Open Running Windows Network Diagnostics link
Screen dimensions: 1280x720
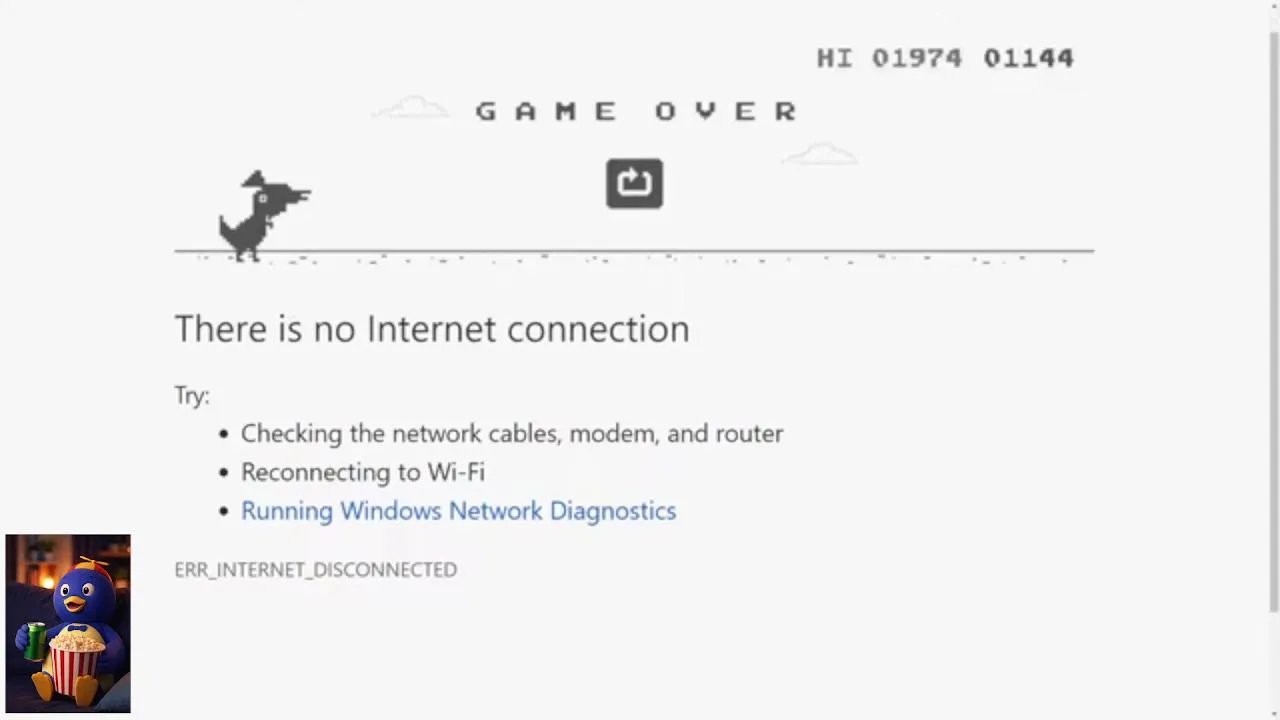click(x=458, y=511)
